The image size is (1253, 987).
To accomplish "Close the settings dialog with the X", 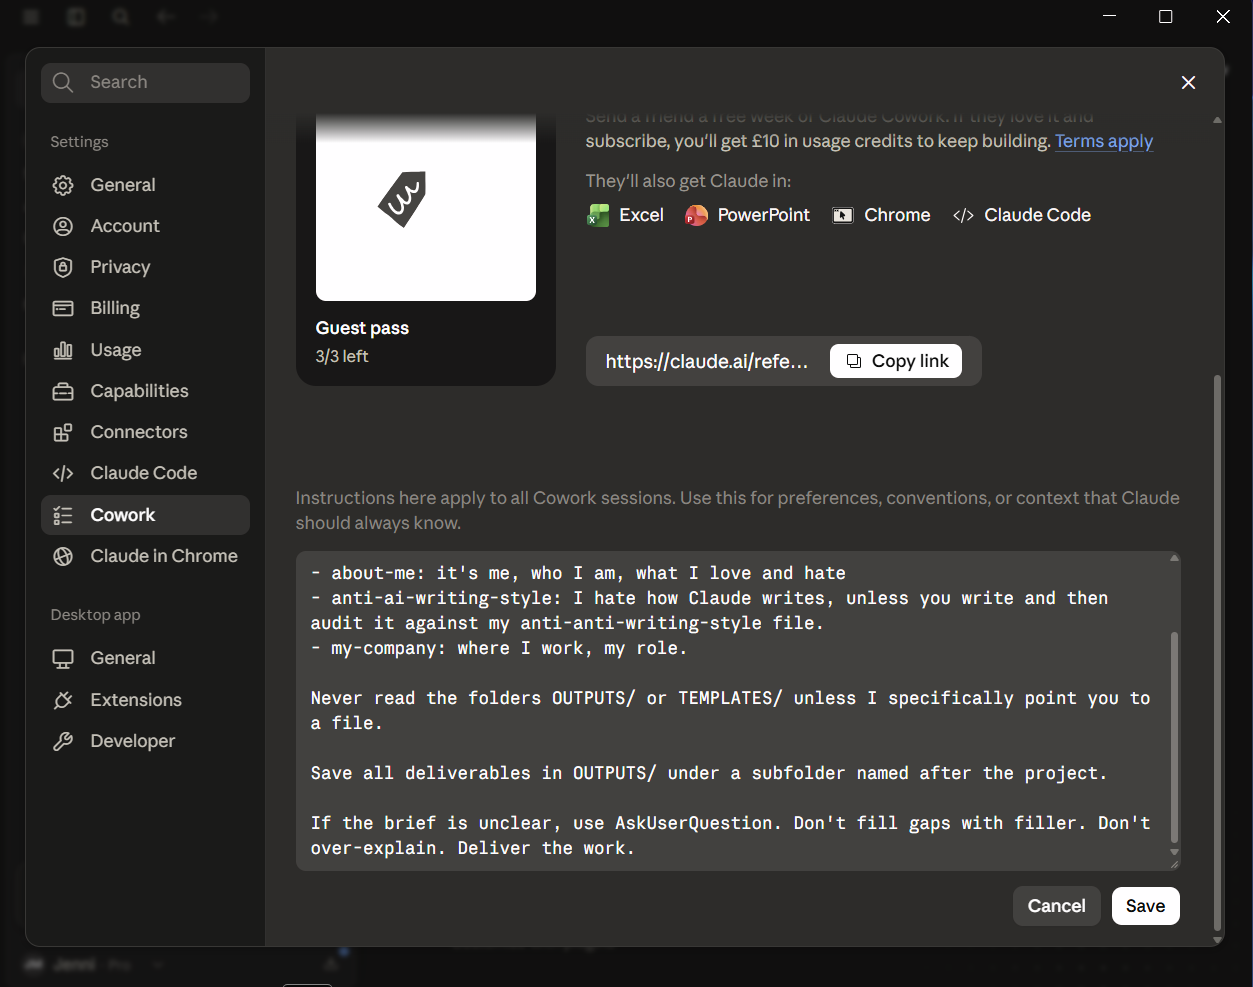I will 1188,82.
